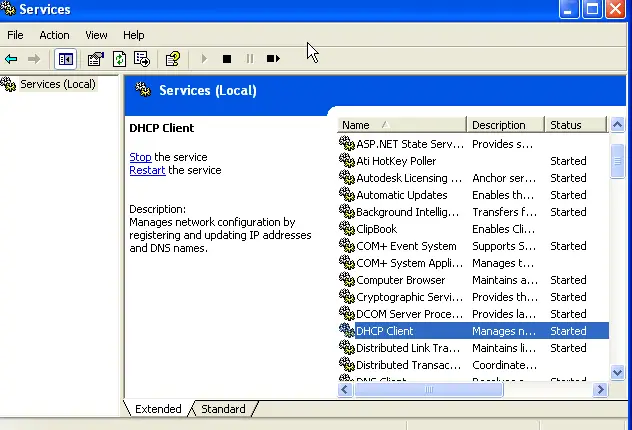Click the gear icon beside Distributed Link Tracking
The image size is (632, 430).
(347, 347)
